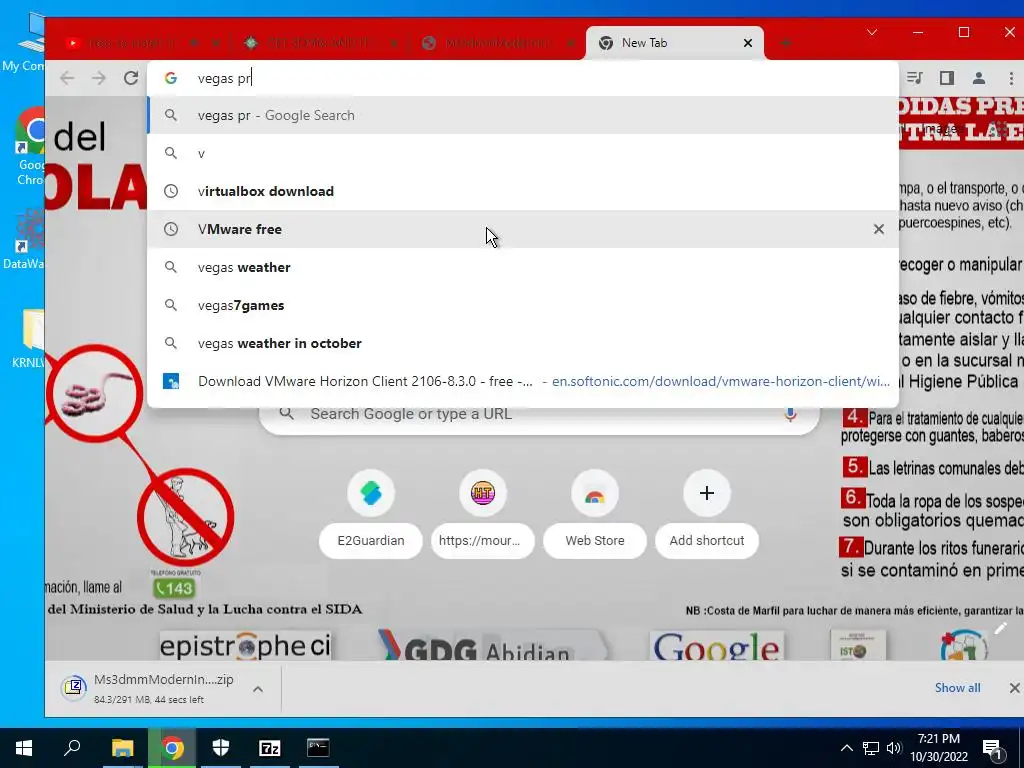This screenshot has width=1024, height=768.
Task: Select the Google Chrome desktop shortcut
Action: coord(31,148)
